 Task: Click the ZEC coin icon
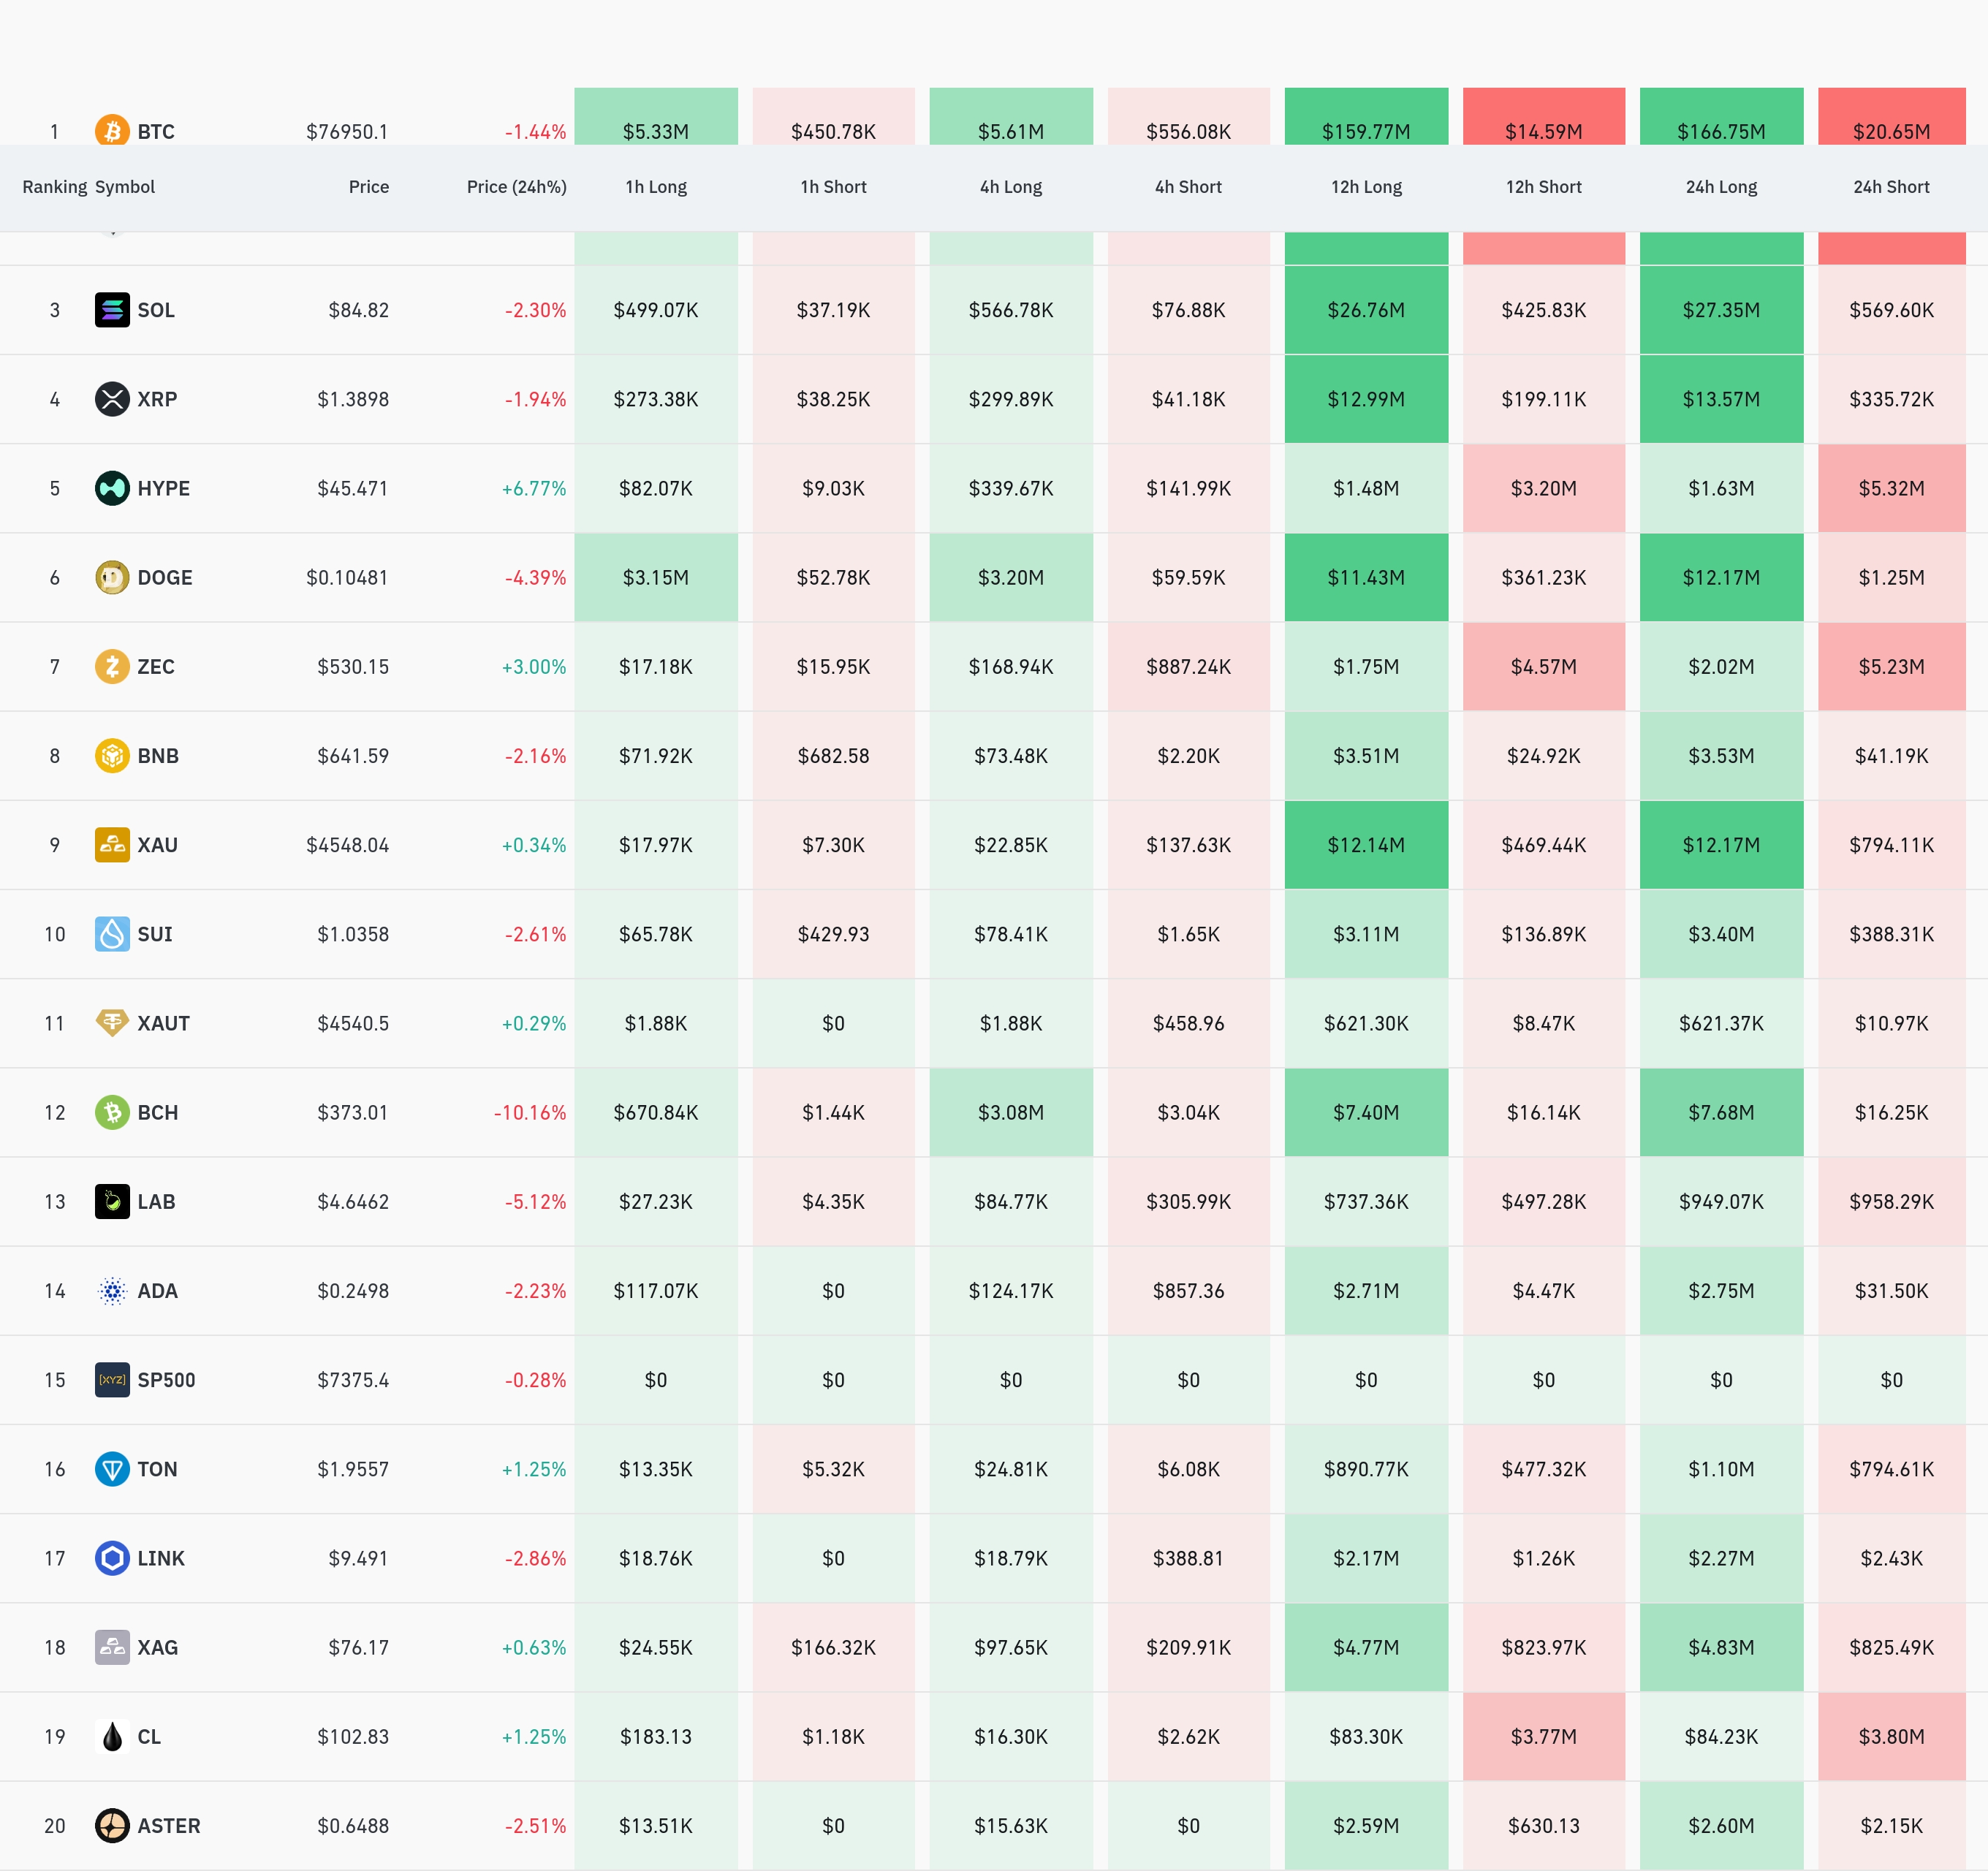tap(112, 666)
